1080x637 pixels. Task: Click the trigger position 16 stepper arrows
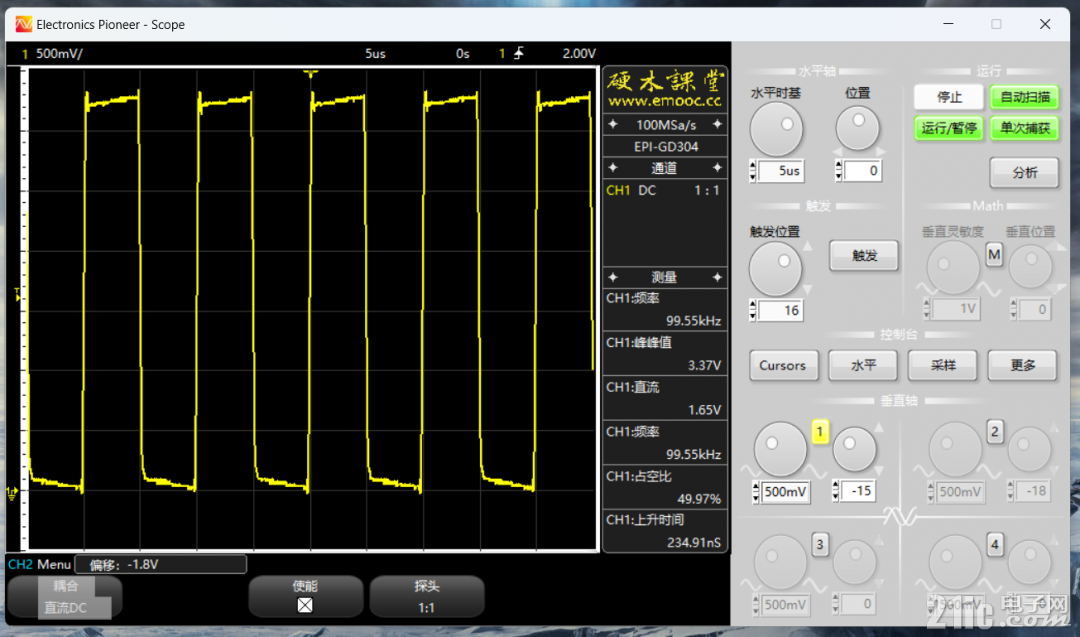753,311
